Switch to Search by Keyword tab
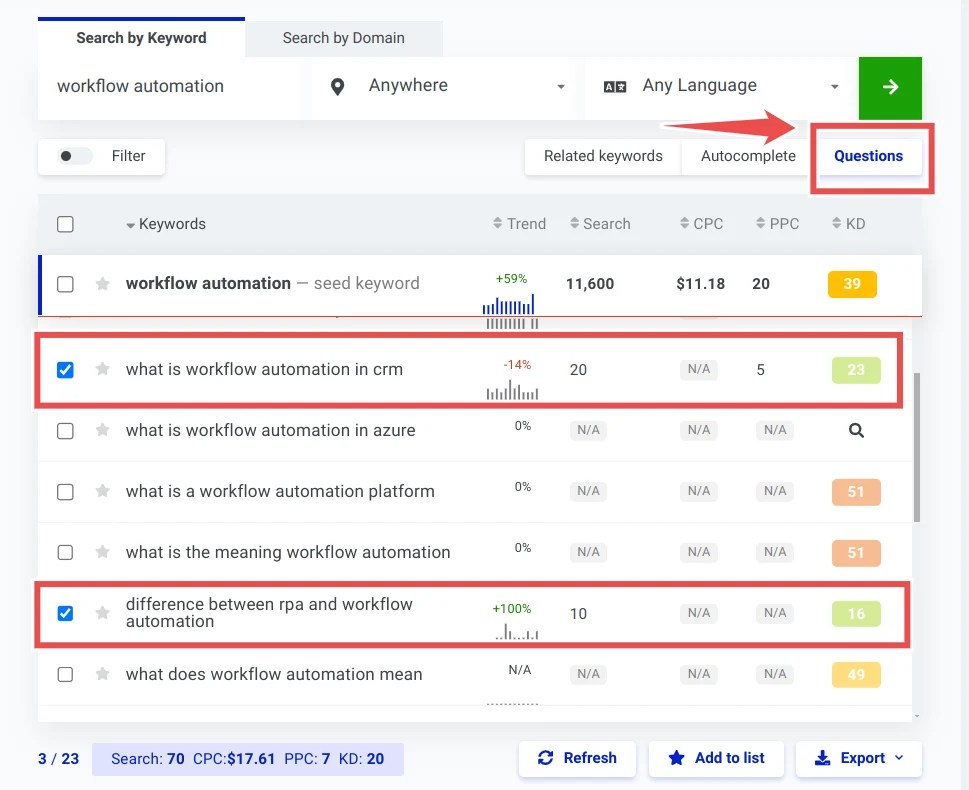Screen dimensions: 969x790 click(x=141, y=38)
